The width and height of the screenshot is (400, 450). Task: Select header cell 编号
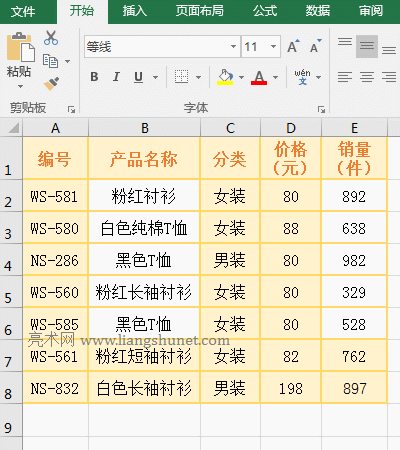[x=55, y=158]
